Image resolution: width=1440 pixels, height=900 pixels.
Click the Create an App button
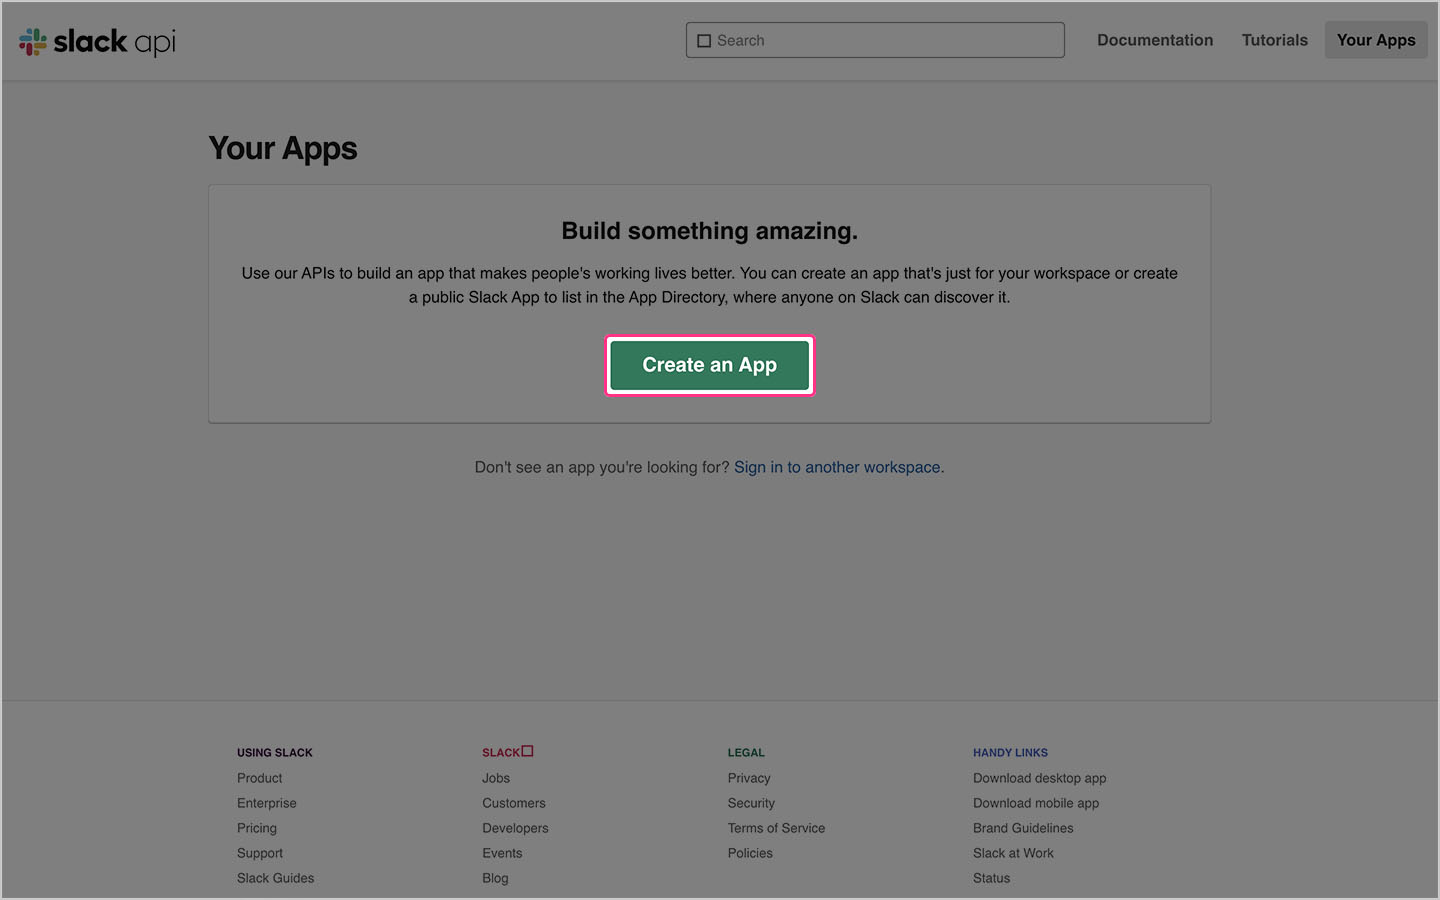click(x=709, y=364)
